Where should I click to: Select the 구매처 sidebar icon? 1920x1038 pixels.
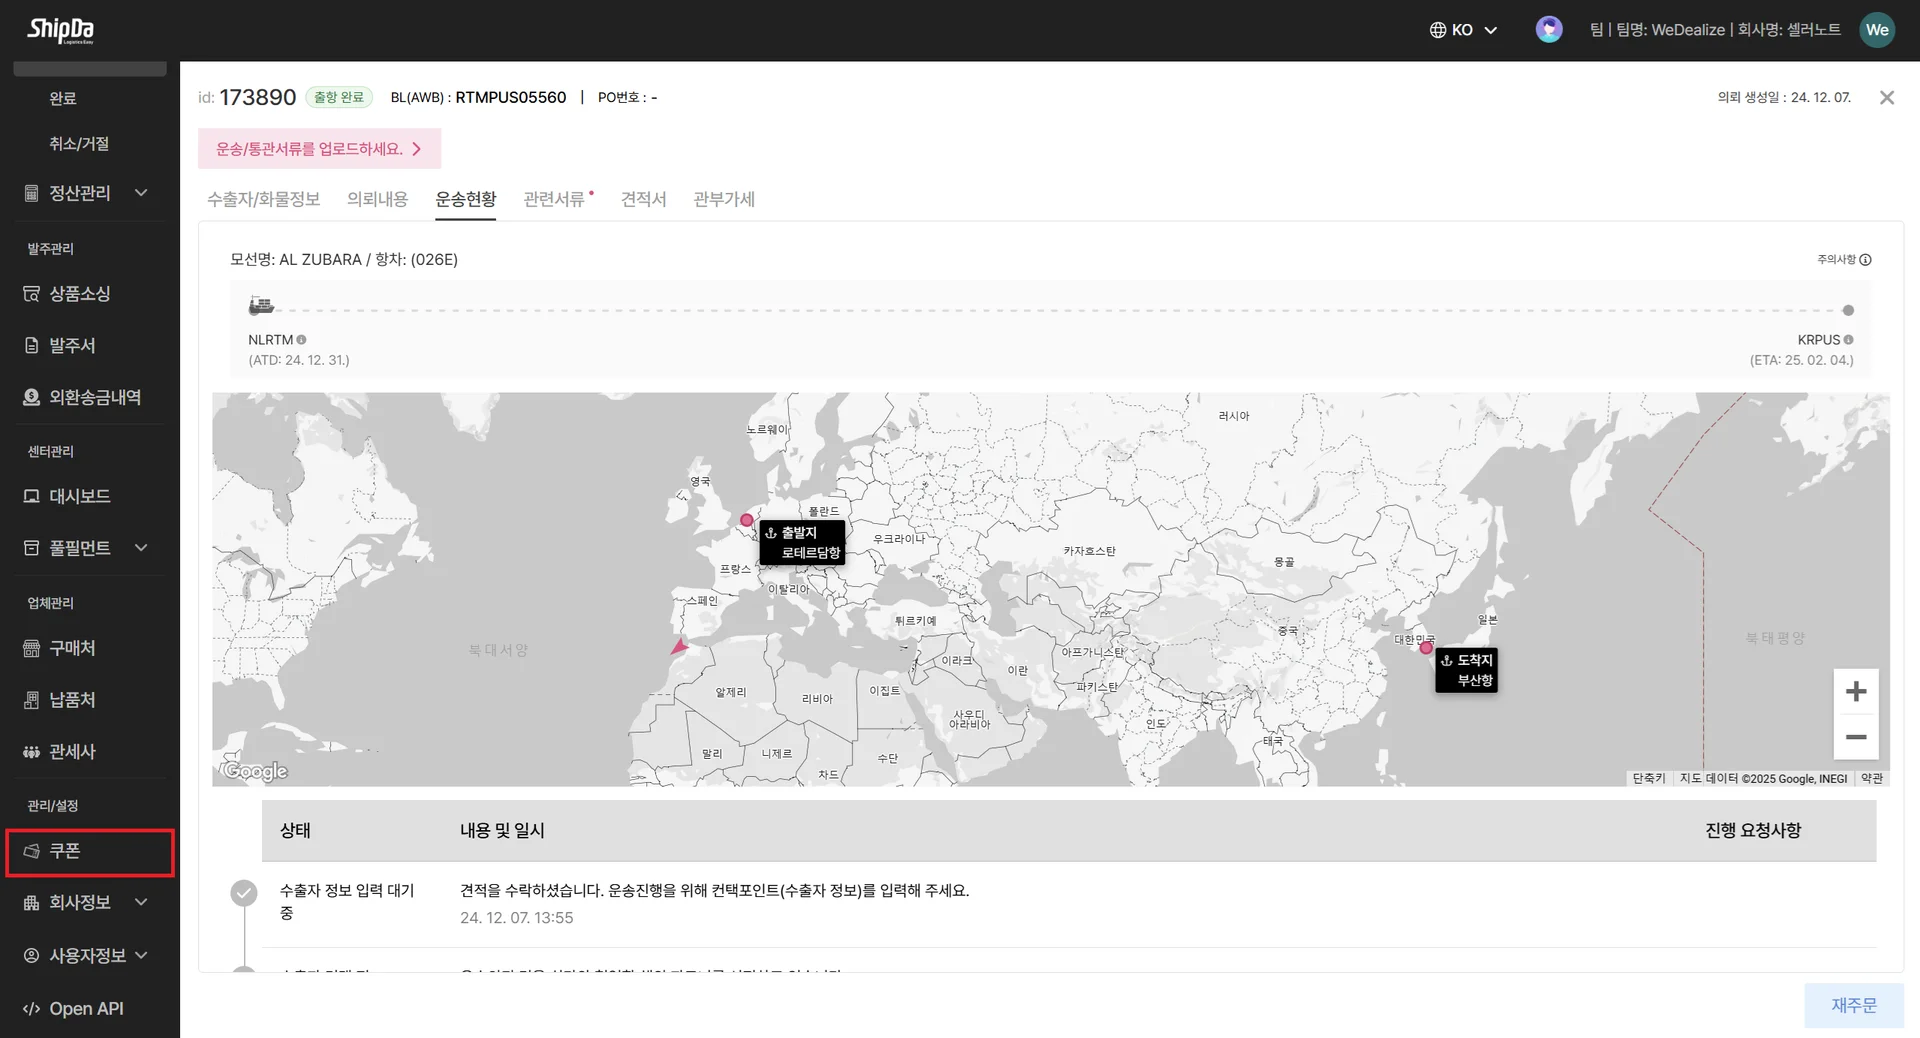(x=30, y=648)
